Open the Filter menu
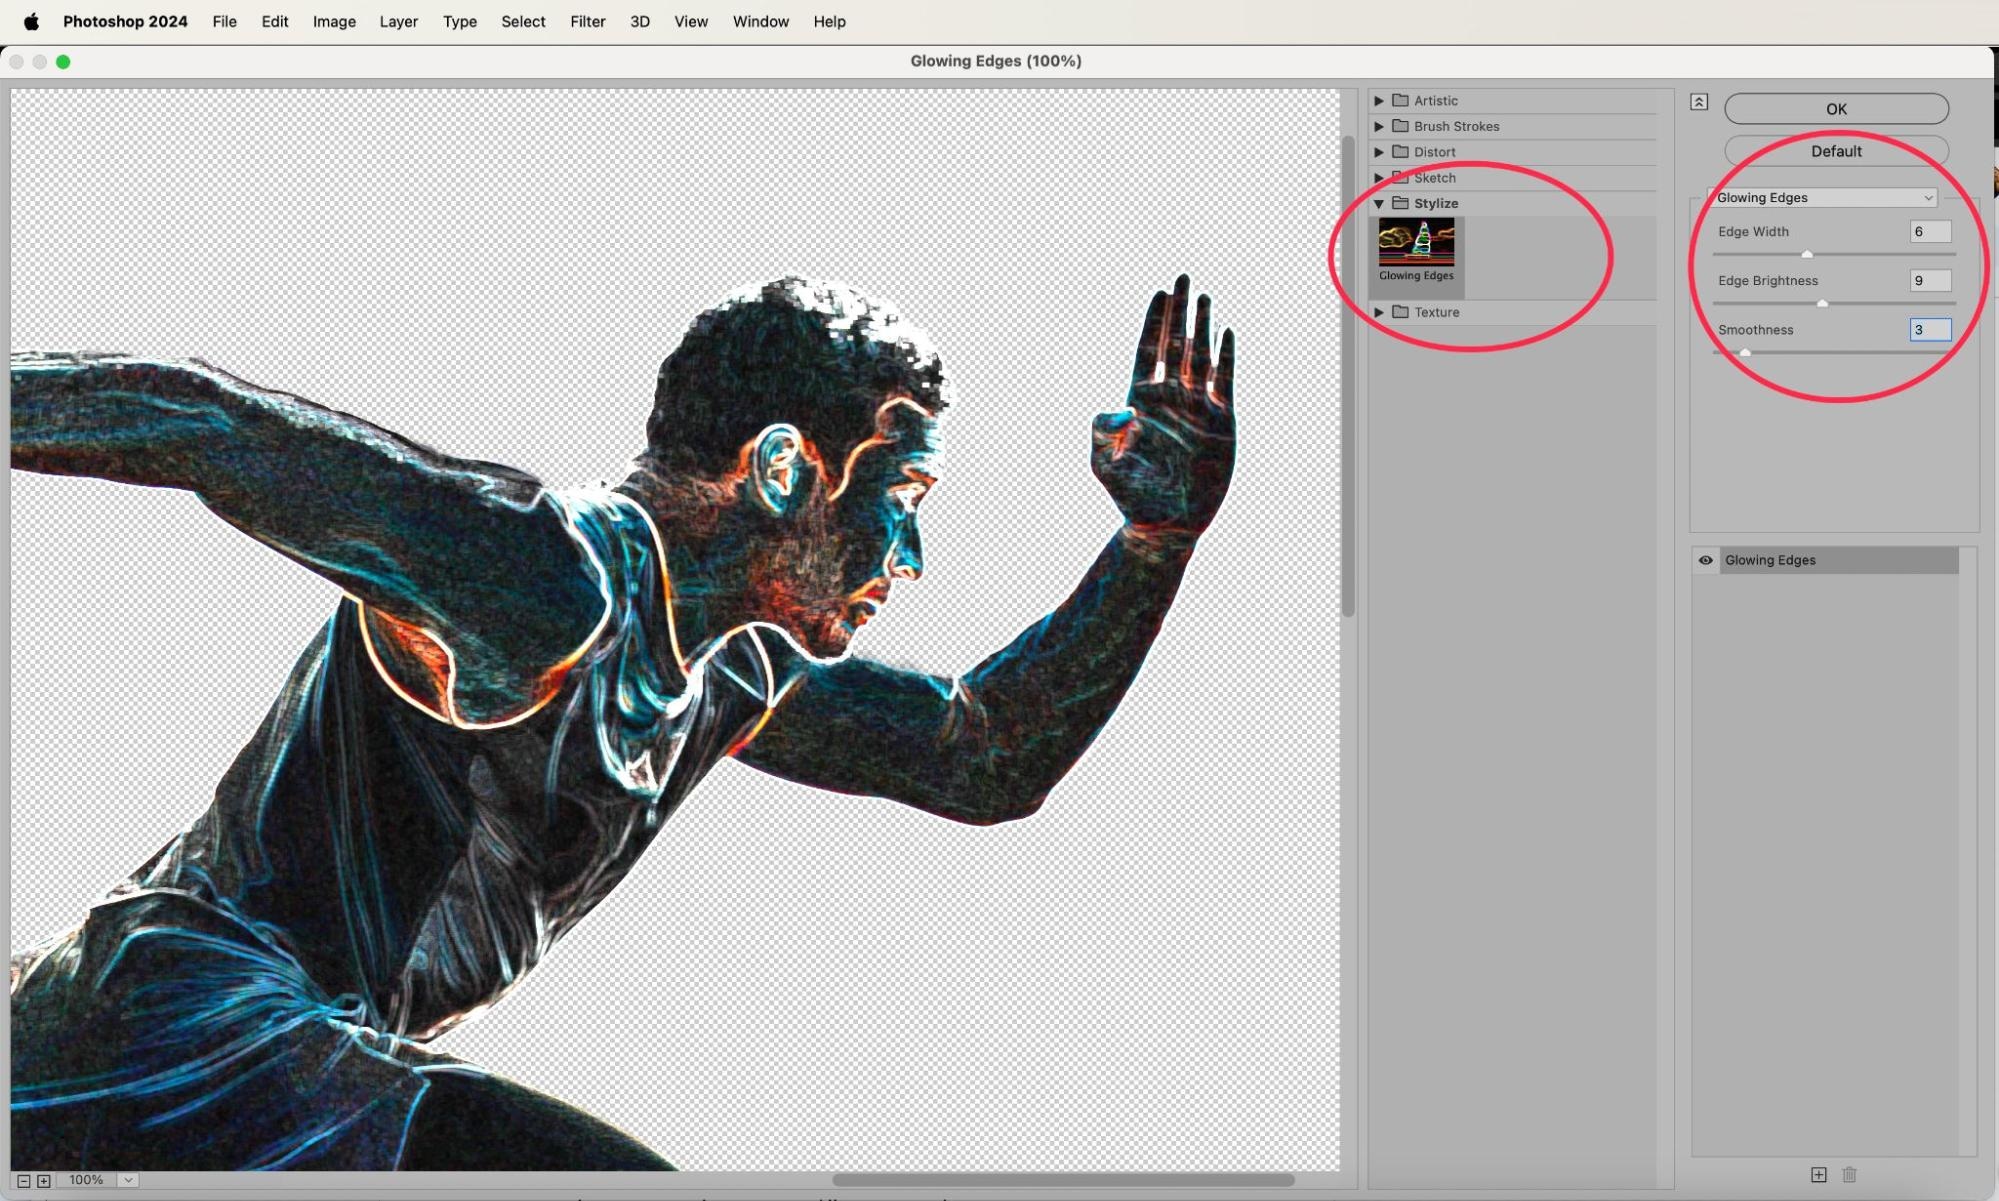The height and width of the screenshot is (1201, 1999). [587, 21]
